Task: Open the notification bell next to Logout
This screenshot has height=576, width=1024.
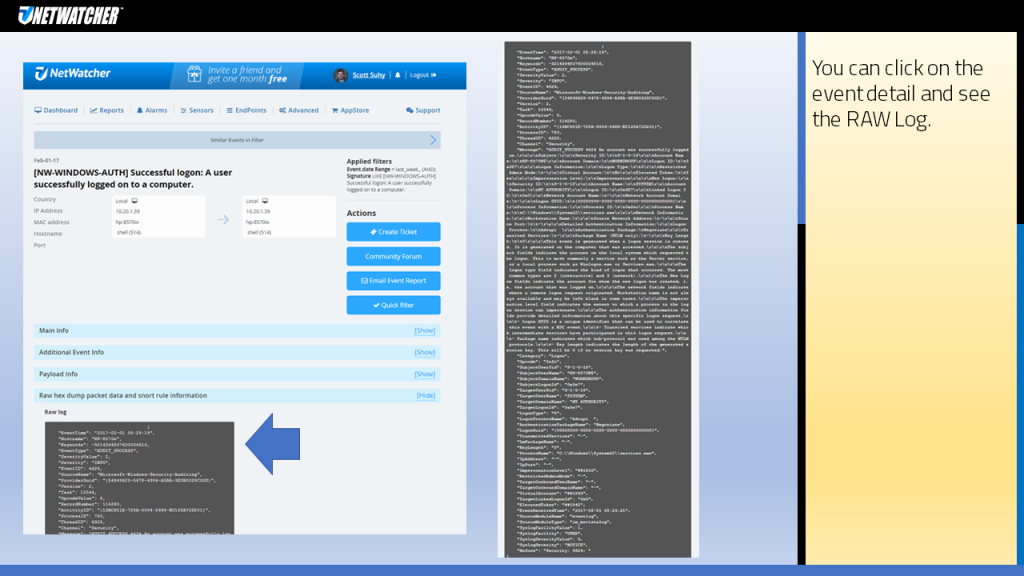Action: [x=396, y=75]
